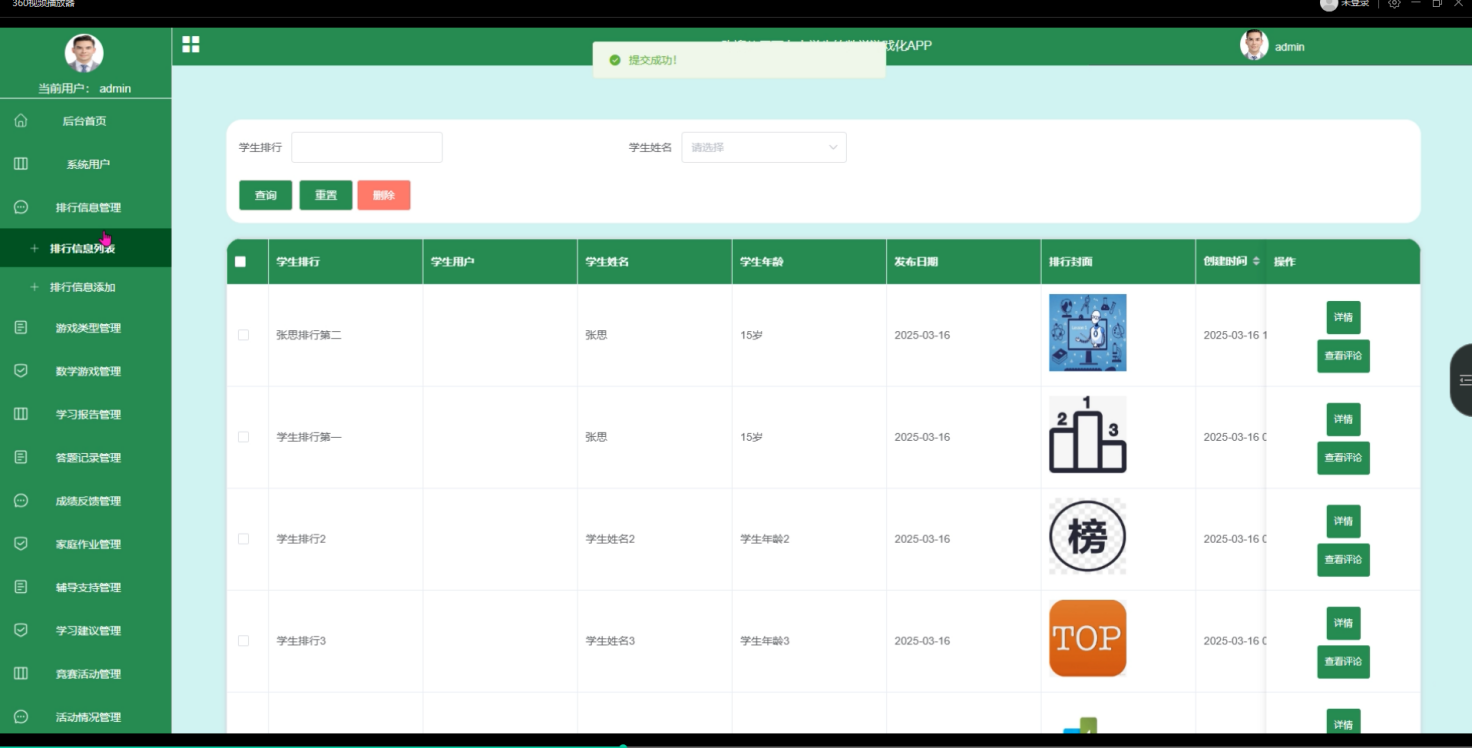Expand 排行信息管理 menu

pos(88,207)
